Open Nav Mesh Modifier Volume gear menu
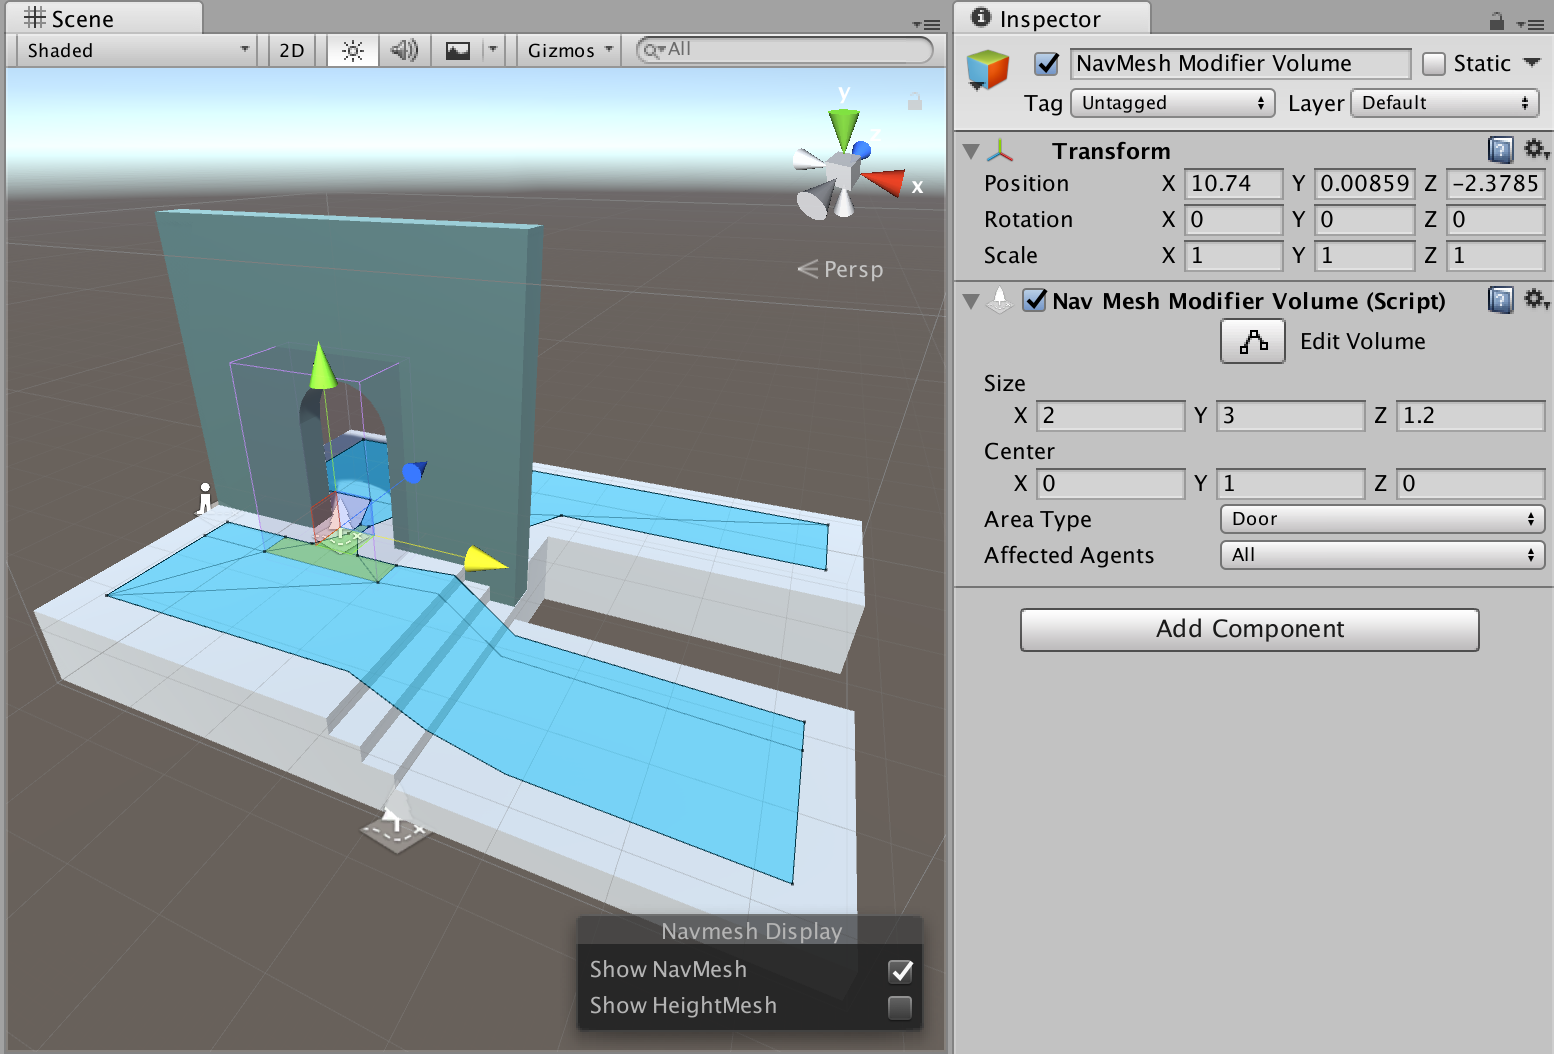 [x=1536, y=299]
